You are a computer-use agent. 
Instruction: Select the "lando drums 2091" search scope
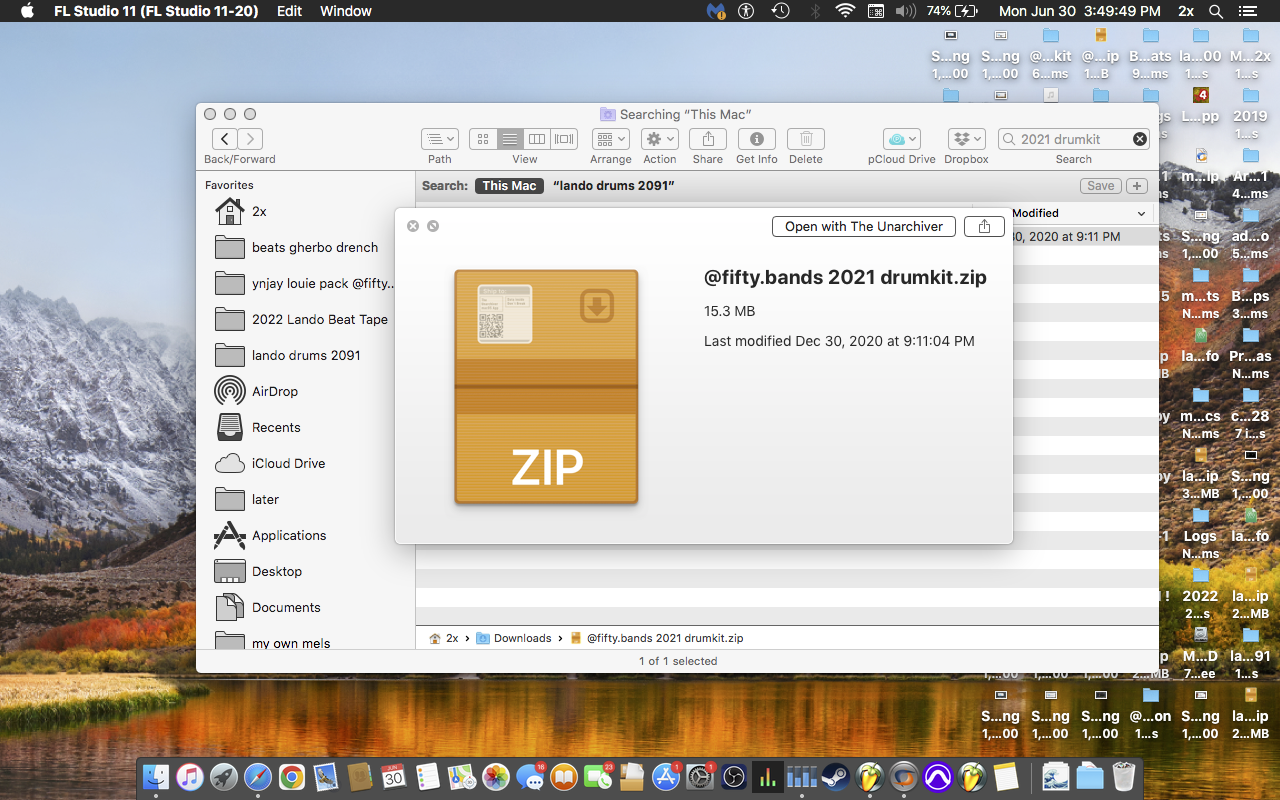tap(614, 186)
